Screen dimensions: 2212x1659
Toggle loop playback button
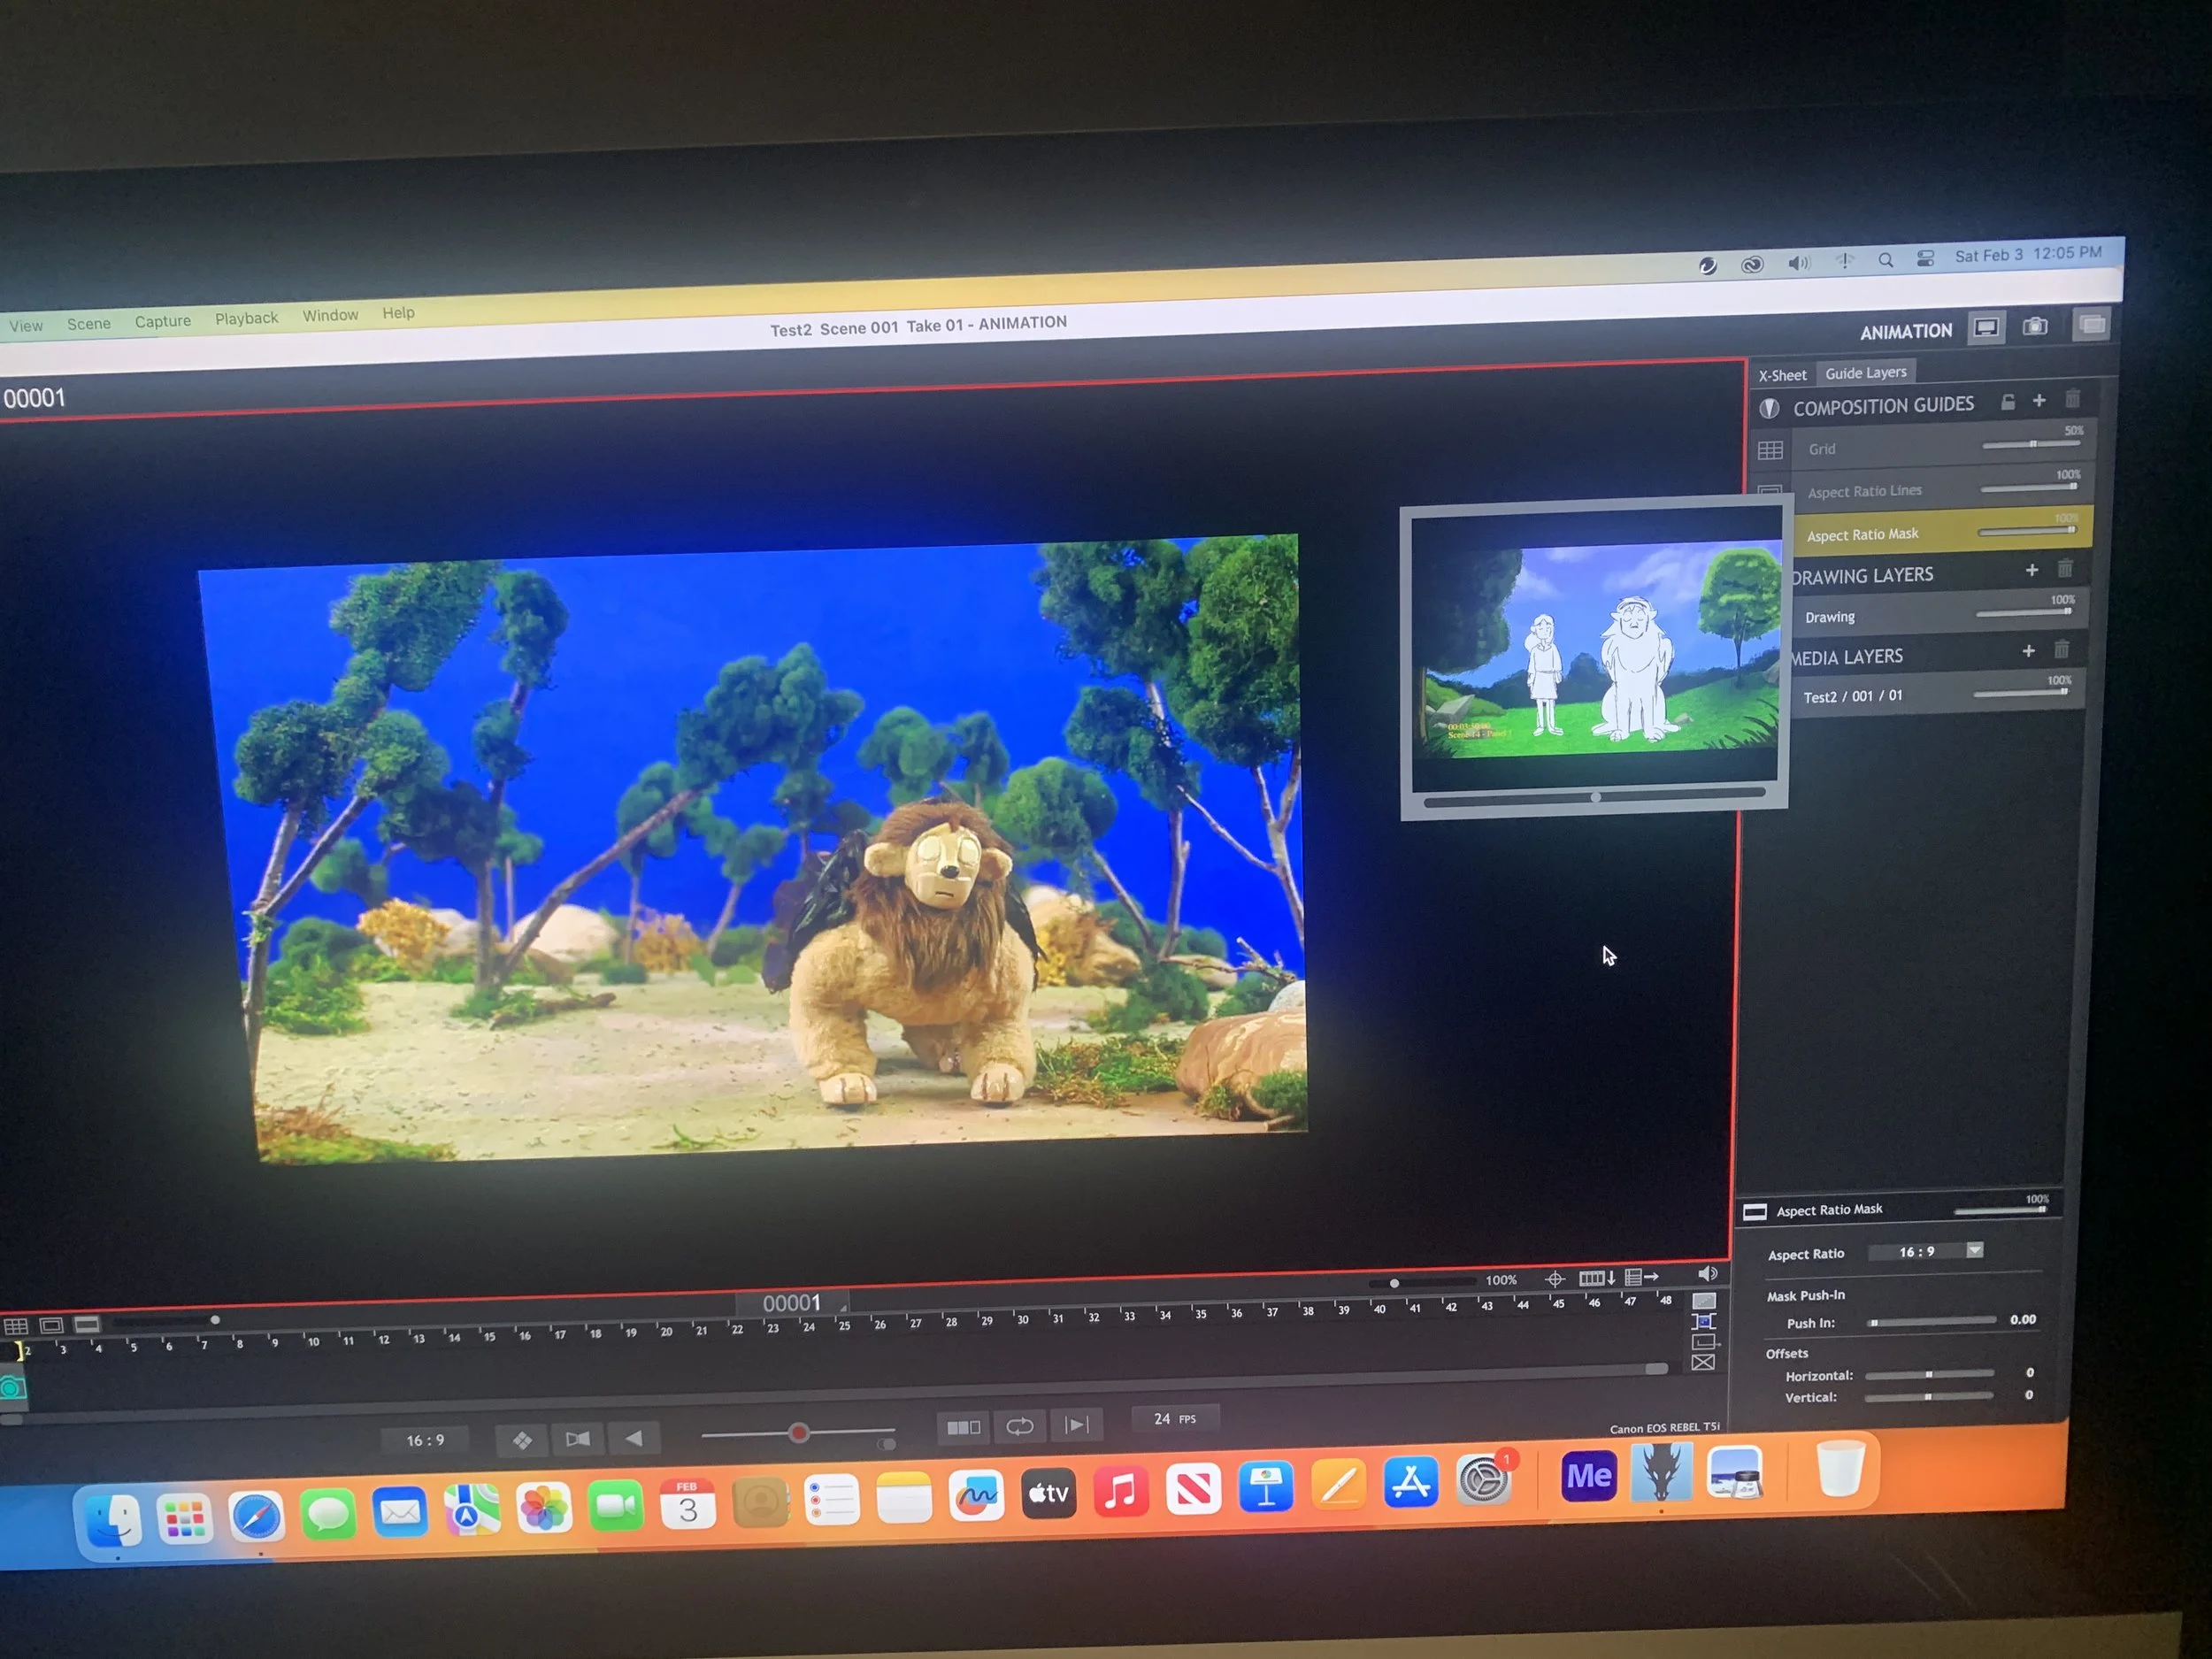[1019, 1427]
